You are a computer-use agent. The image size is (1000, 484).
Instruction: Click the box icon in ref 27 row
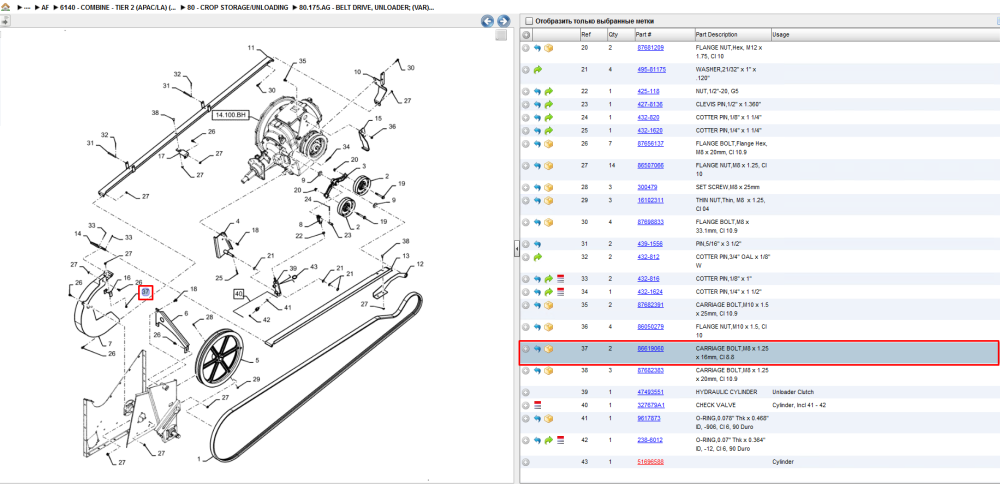548,165
